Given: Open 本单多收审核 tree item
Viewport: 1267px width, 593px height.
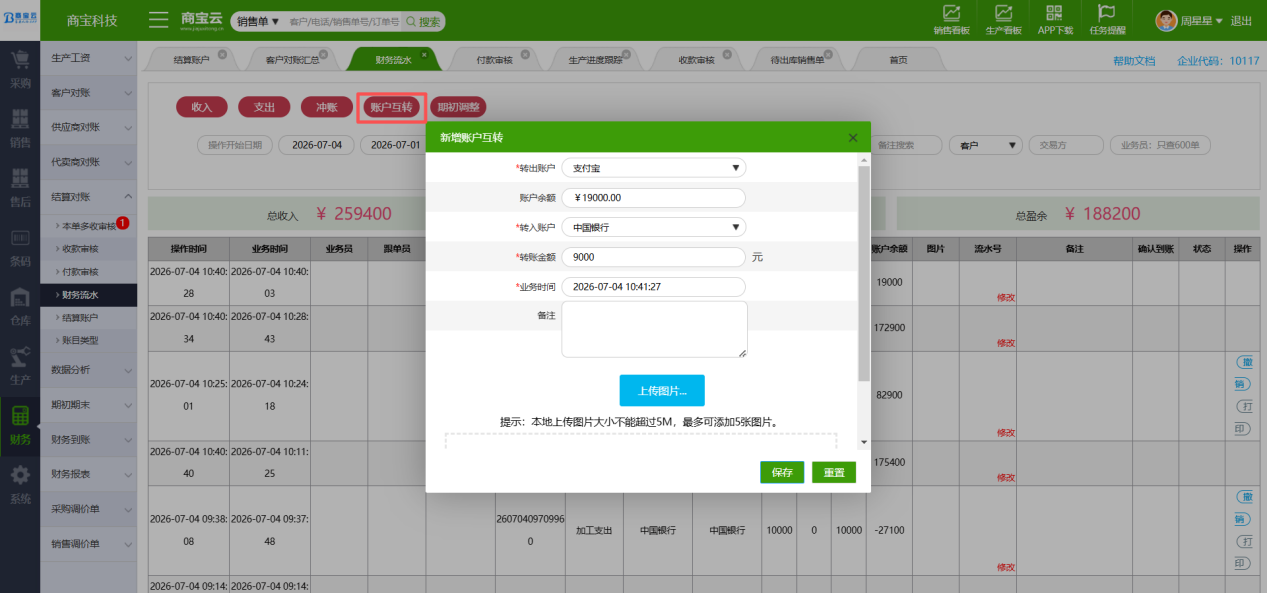Looking at the screenshot, I should coord(90,226).
